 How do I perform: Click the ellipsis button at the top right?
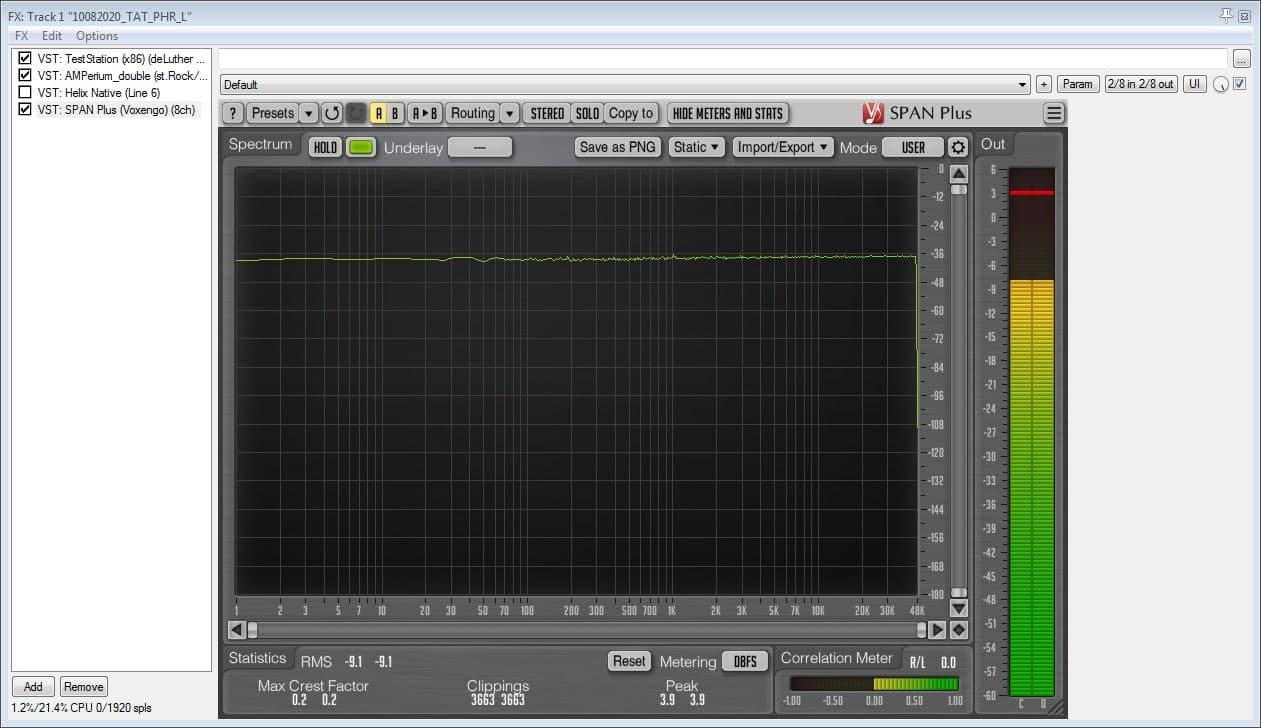(x=1241, y=59)
